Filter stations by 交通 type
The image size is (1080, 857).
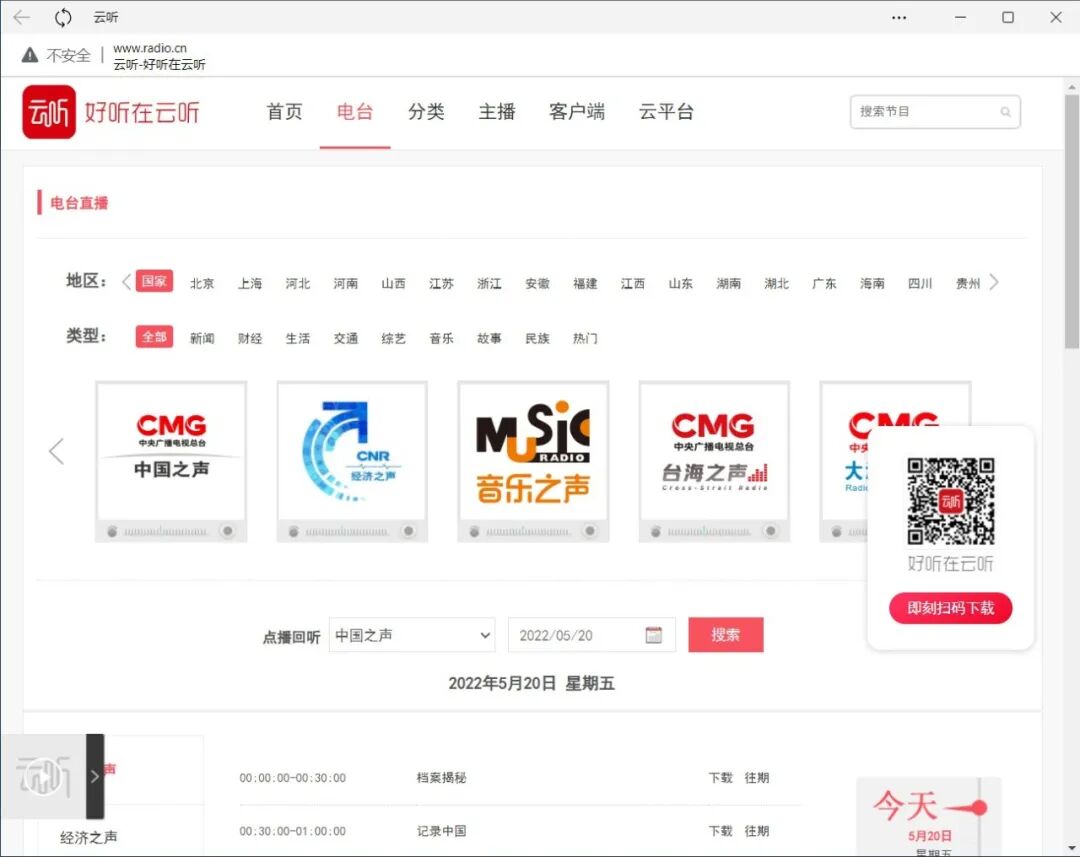tap(346, 338)
